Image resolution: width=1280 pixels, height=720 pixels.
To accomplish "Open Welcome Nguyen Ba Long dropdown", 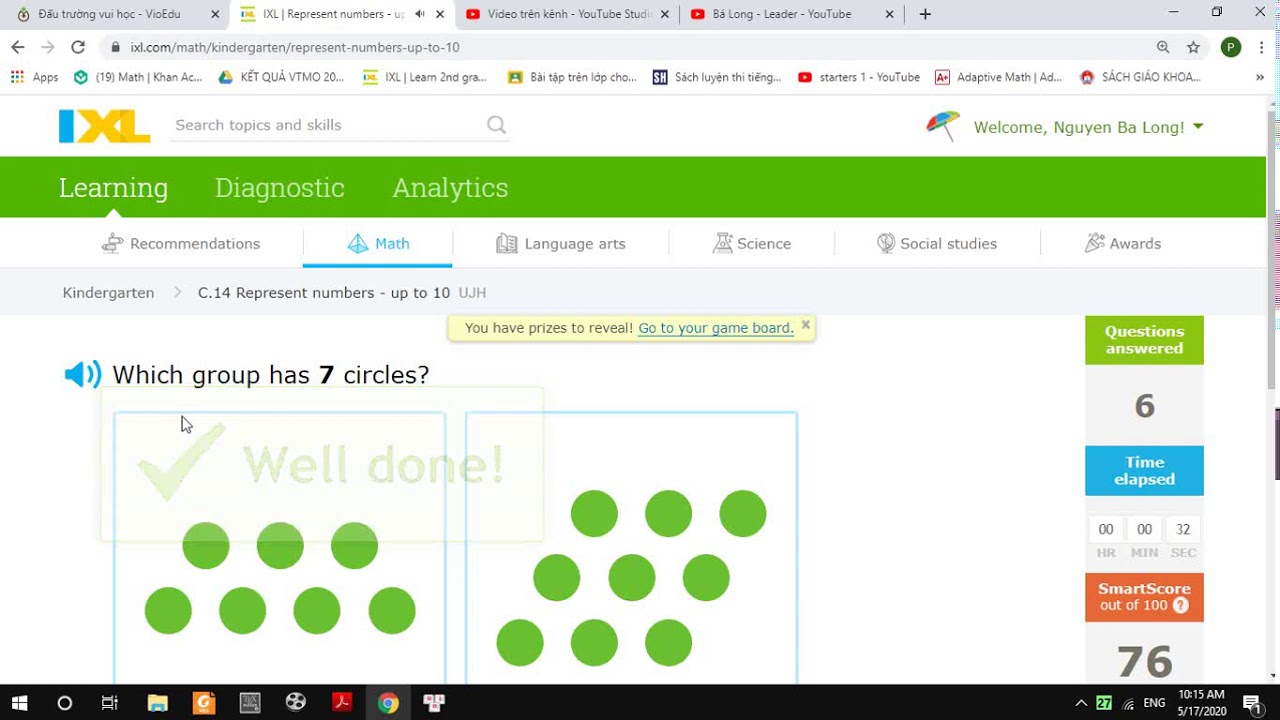I will point(1088,127).
